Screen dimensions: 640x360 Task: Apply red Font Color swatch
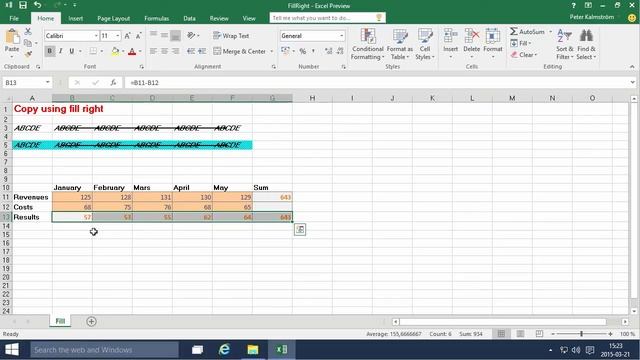click(x=132, y=51)
